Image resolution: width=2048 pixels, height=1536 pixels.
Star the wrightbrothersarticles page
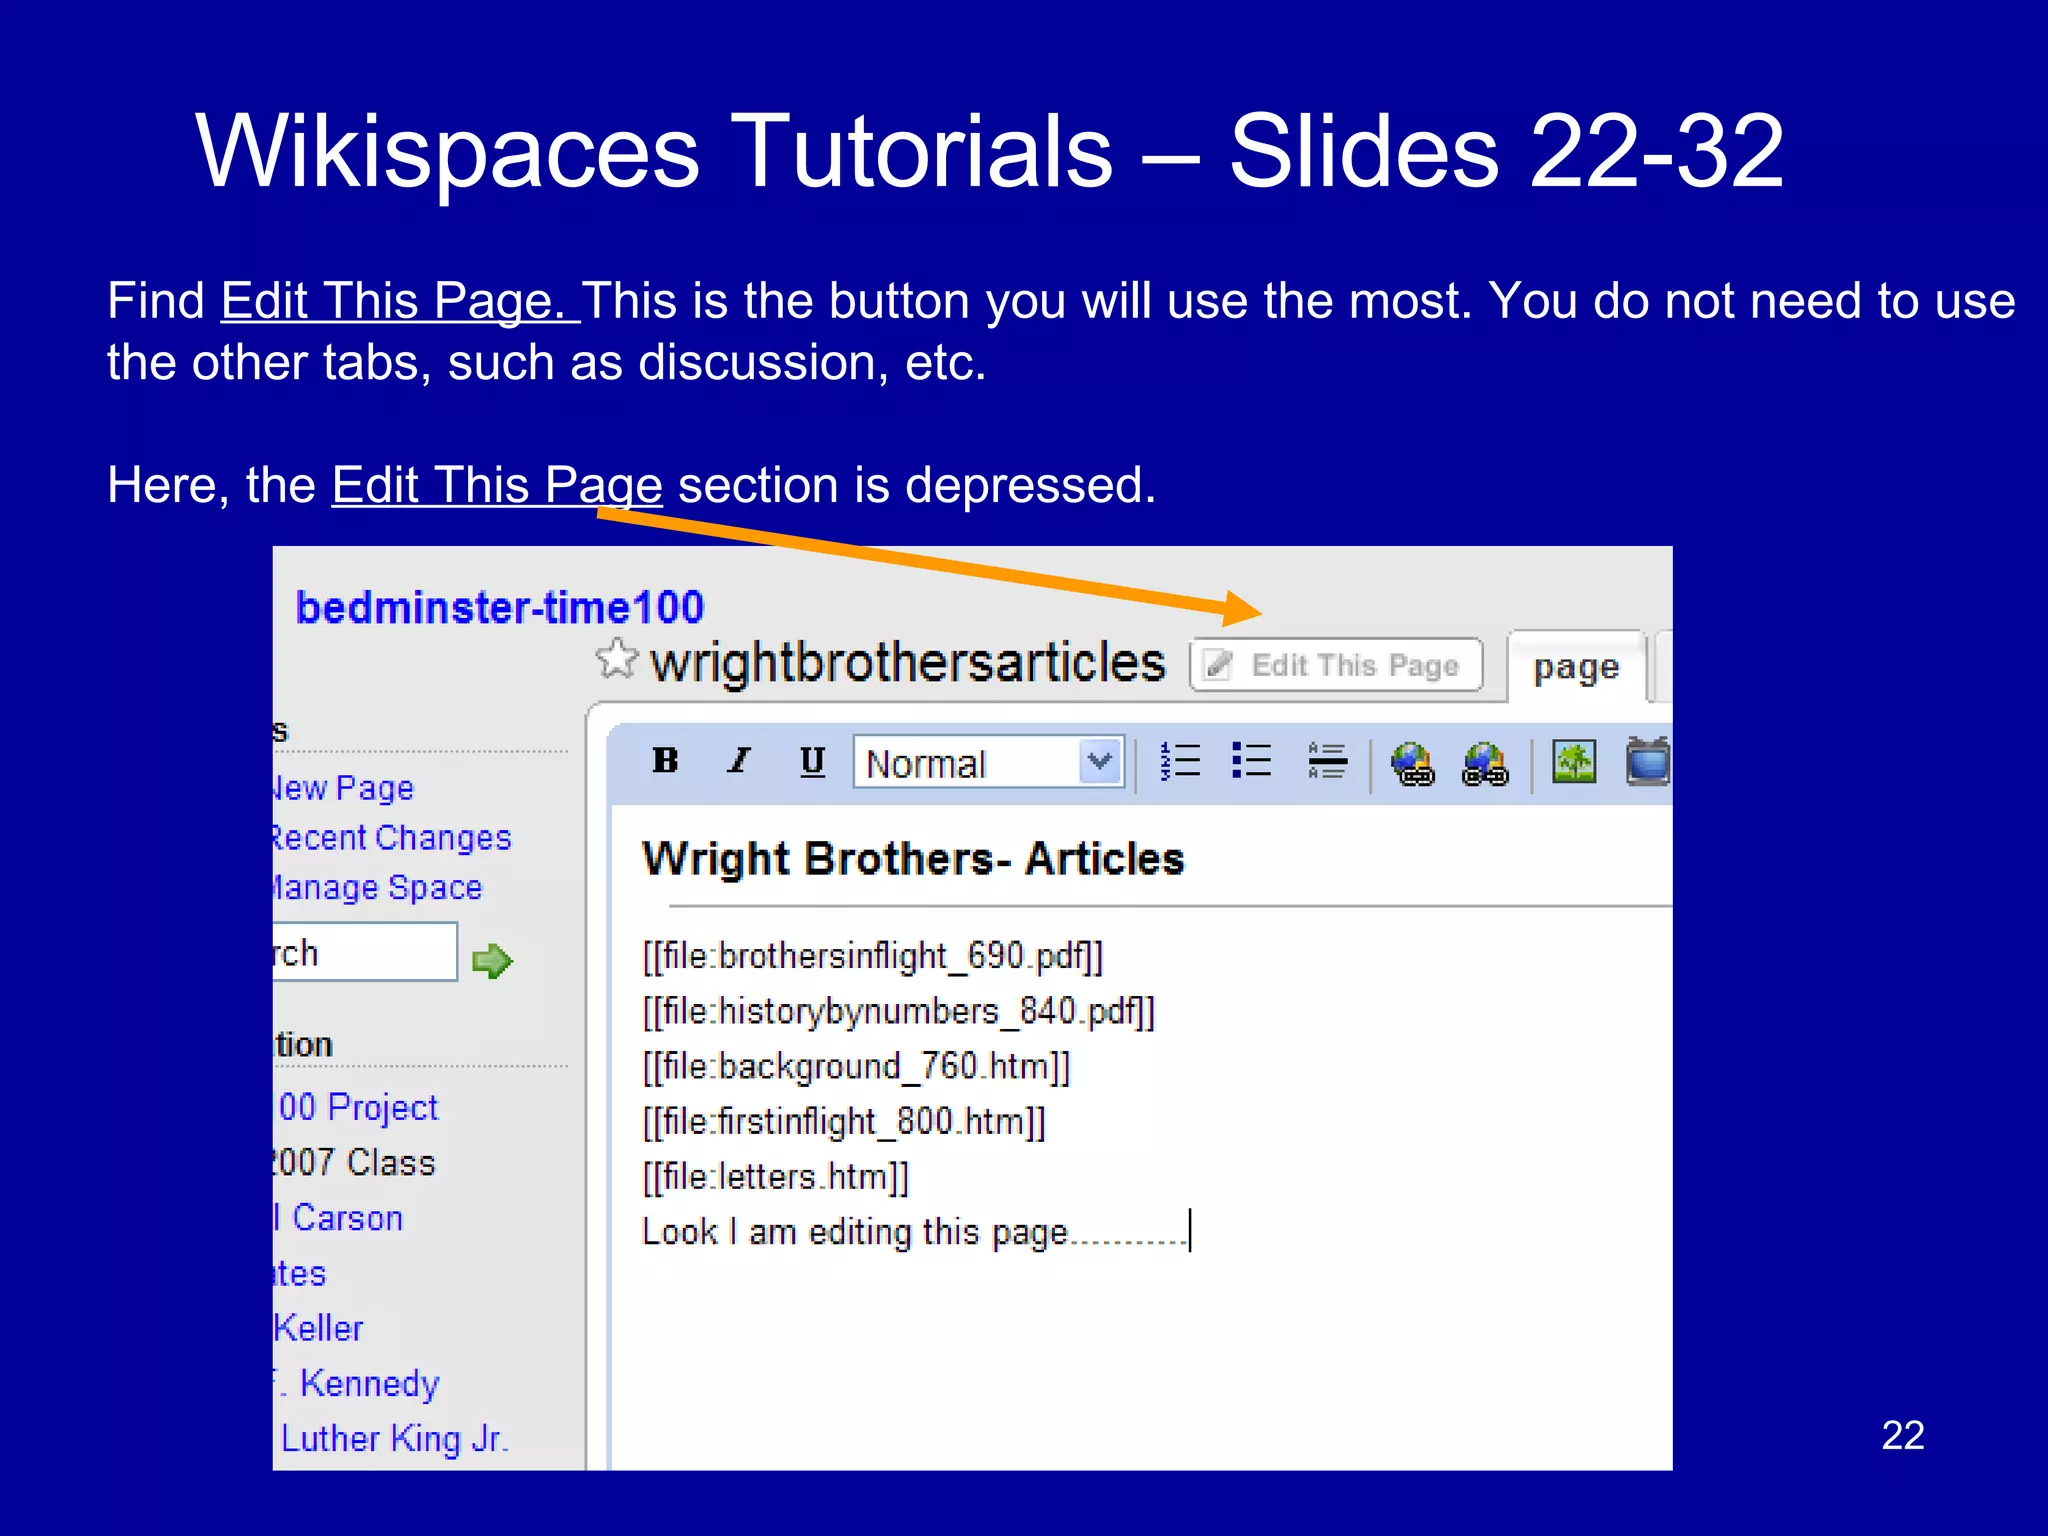coord(616,660)
